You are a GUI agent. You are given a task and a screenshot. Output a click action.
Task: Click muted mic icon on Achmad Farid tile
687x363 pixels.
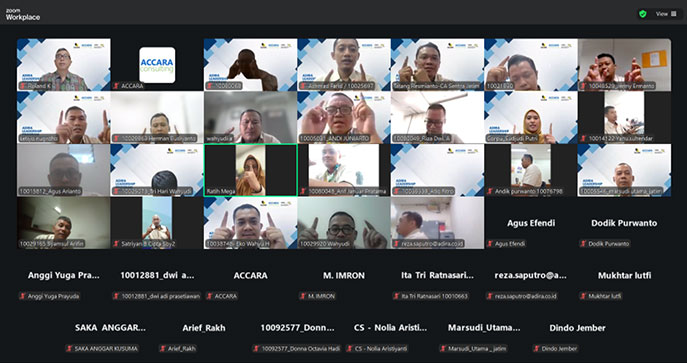click(303, 86)
